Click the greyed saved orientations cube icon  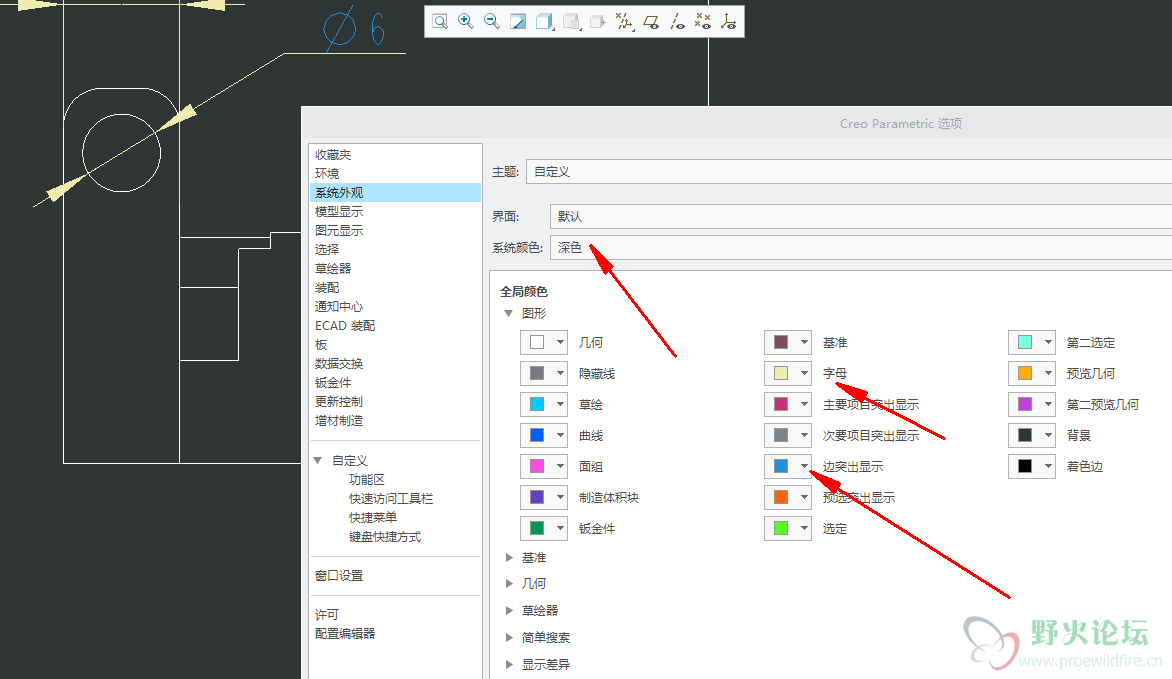tap(571, 22)
